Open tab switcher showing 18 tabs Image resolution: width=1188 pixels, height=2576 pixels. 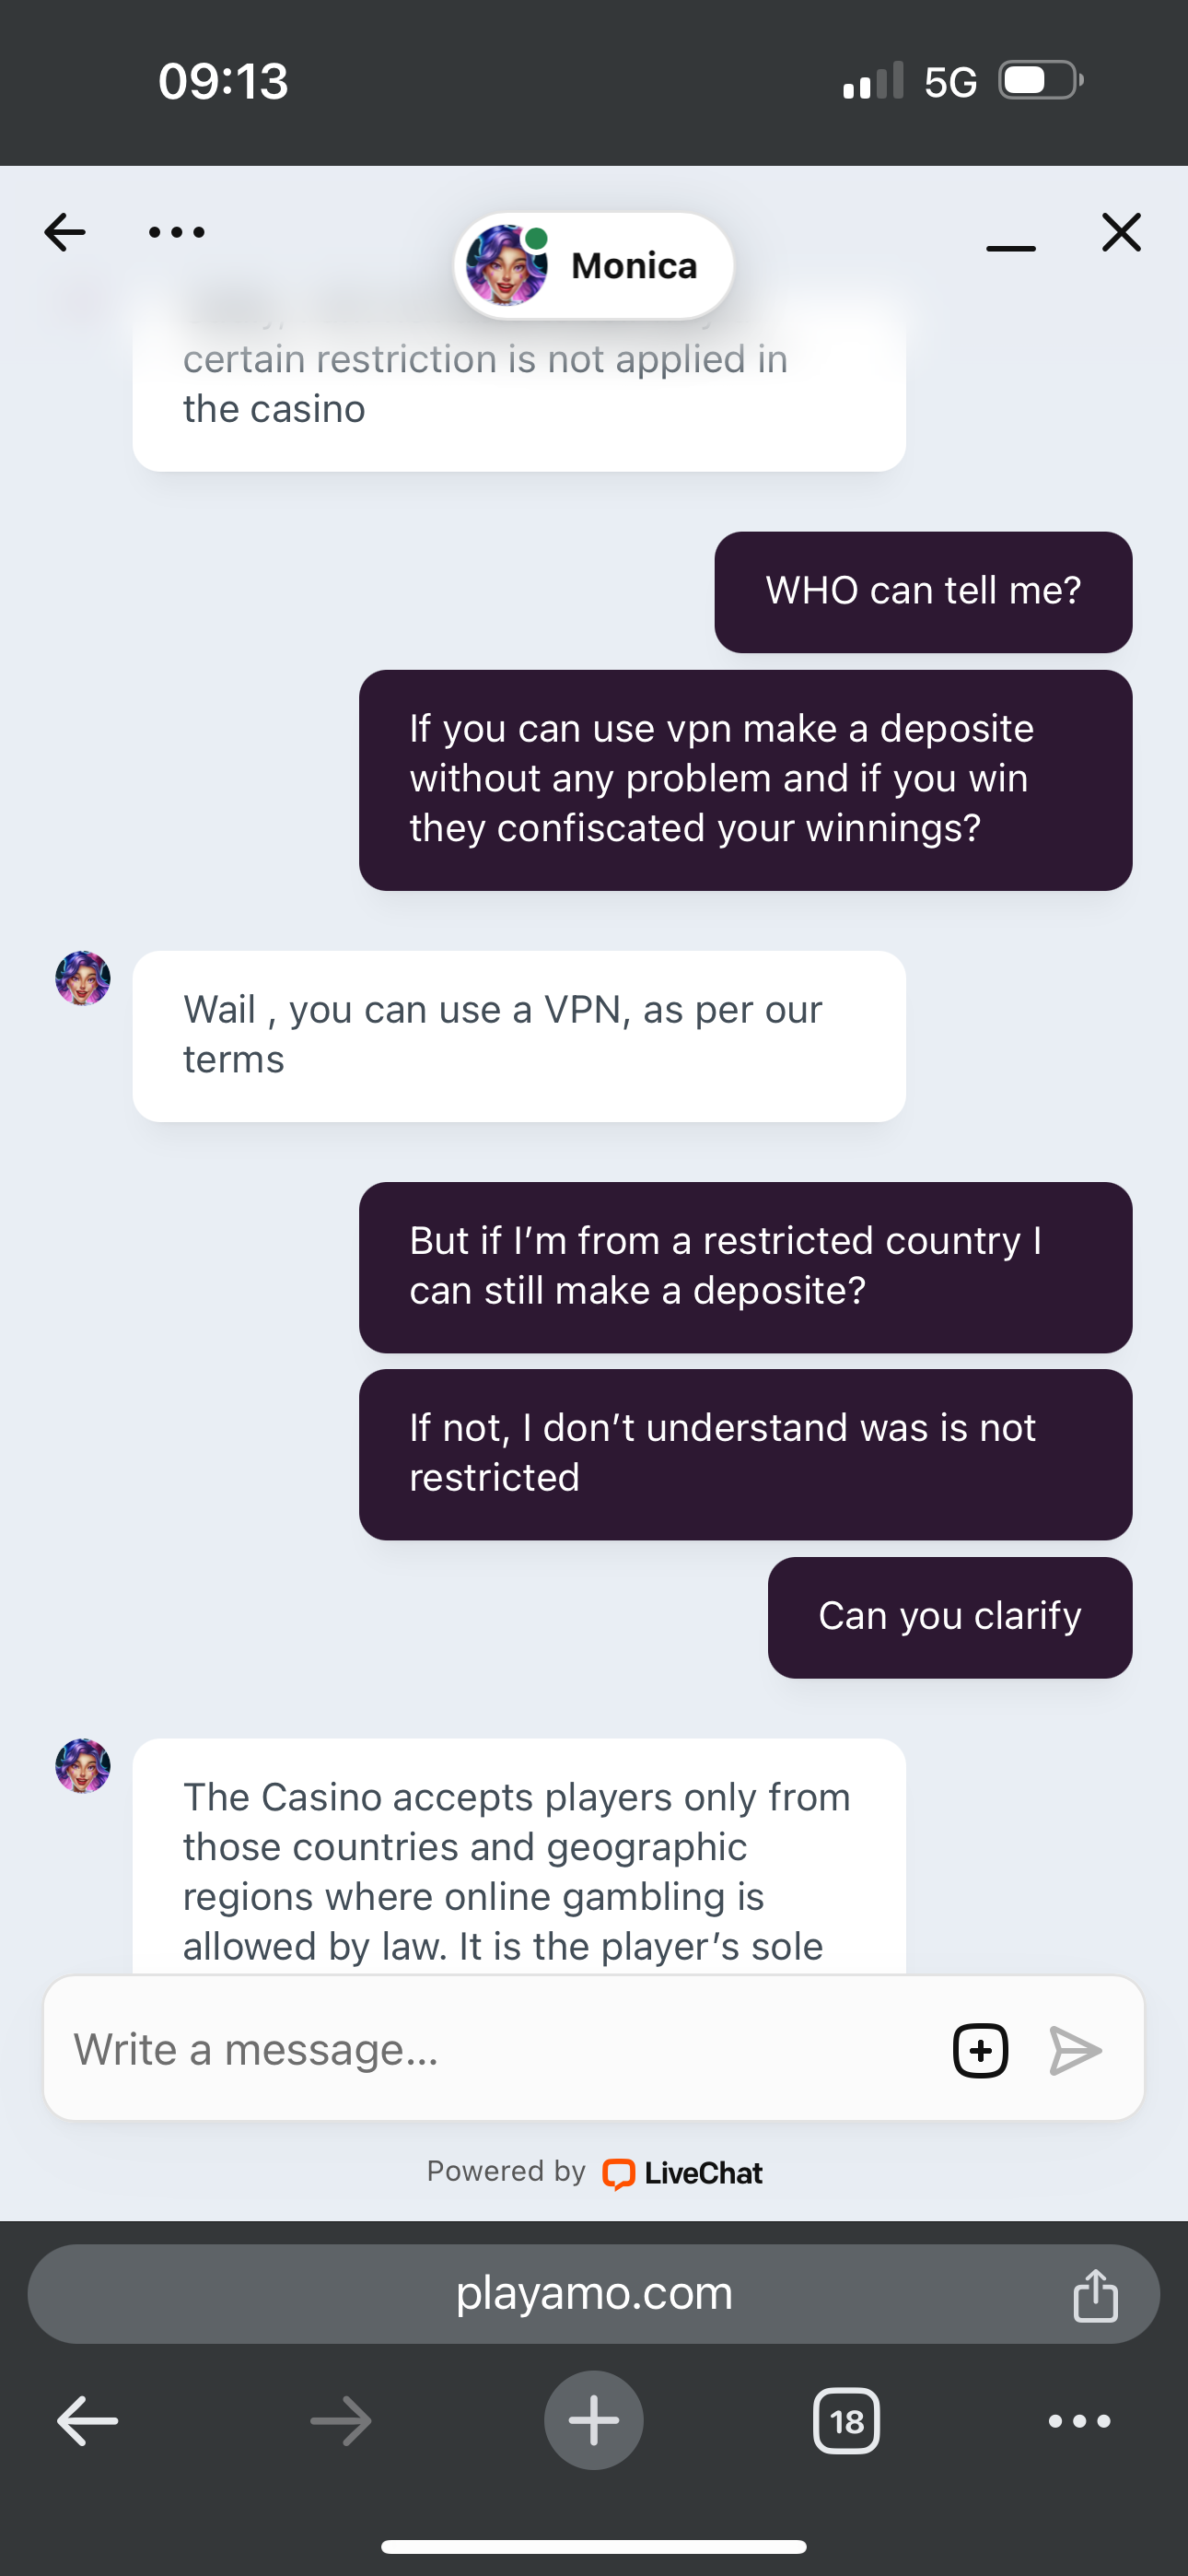(846, 2421)
